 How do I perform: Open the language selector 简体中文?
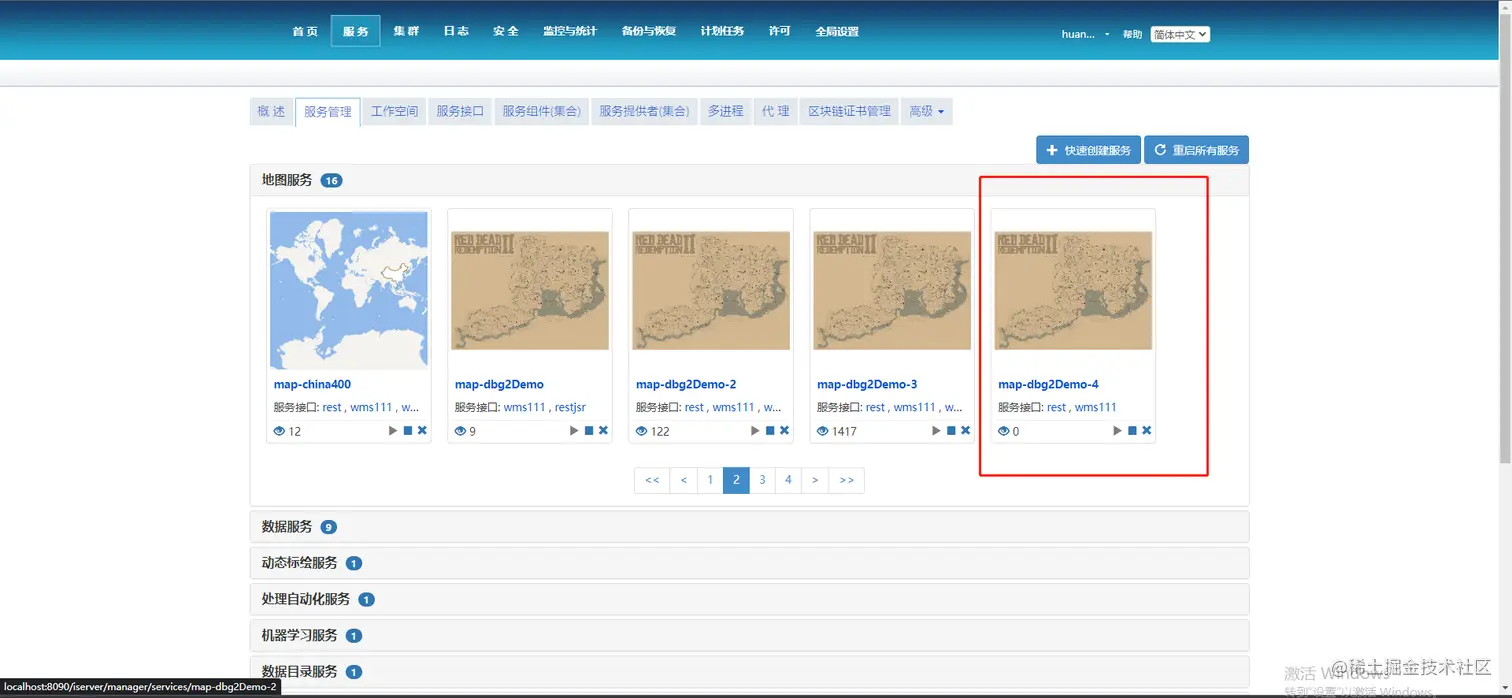[1180, 34]
